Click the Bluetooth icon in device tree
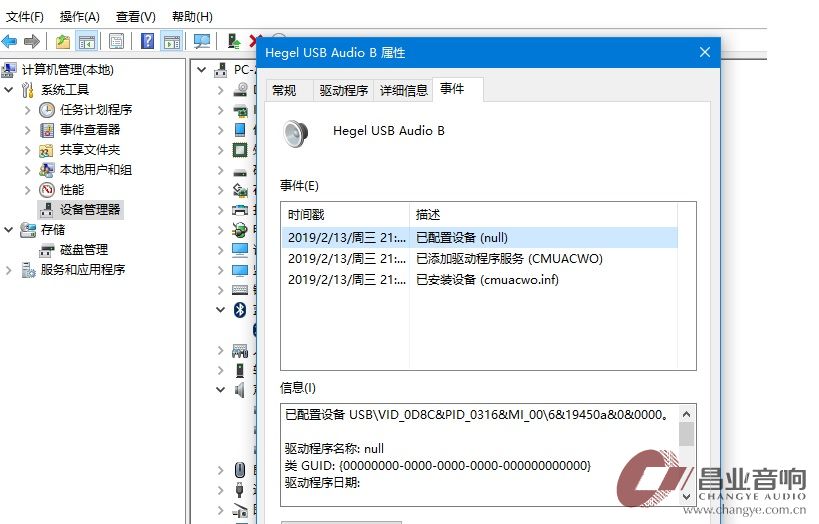The height and width of the screenshot is (524, 819). coord(240,310)
